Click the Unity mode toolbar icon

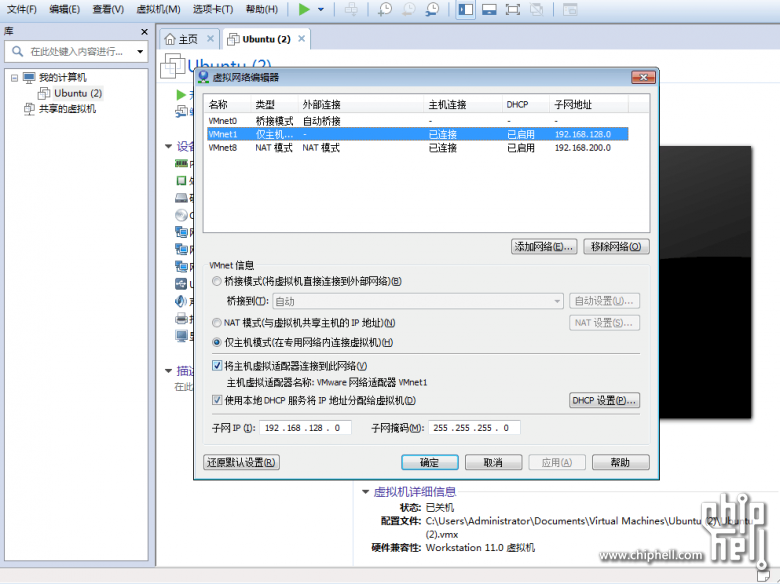point(536,9)
